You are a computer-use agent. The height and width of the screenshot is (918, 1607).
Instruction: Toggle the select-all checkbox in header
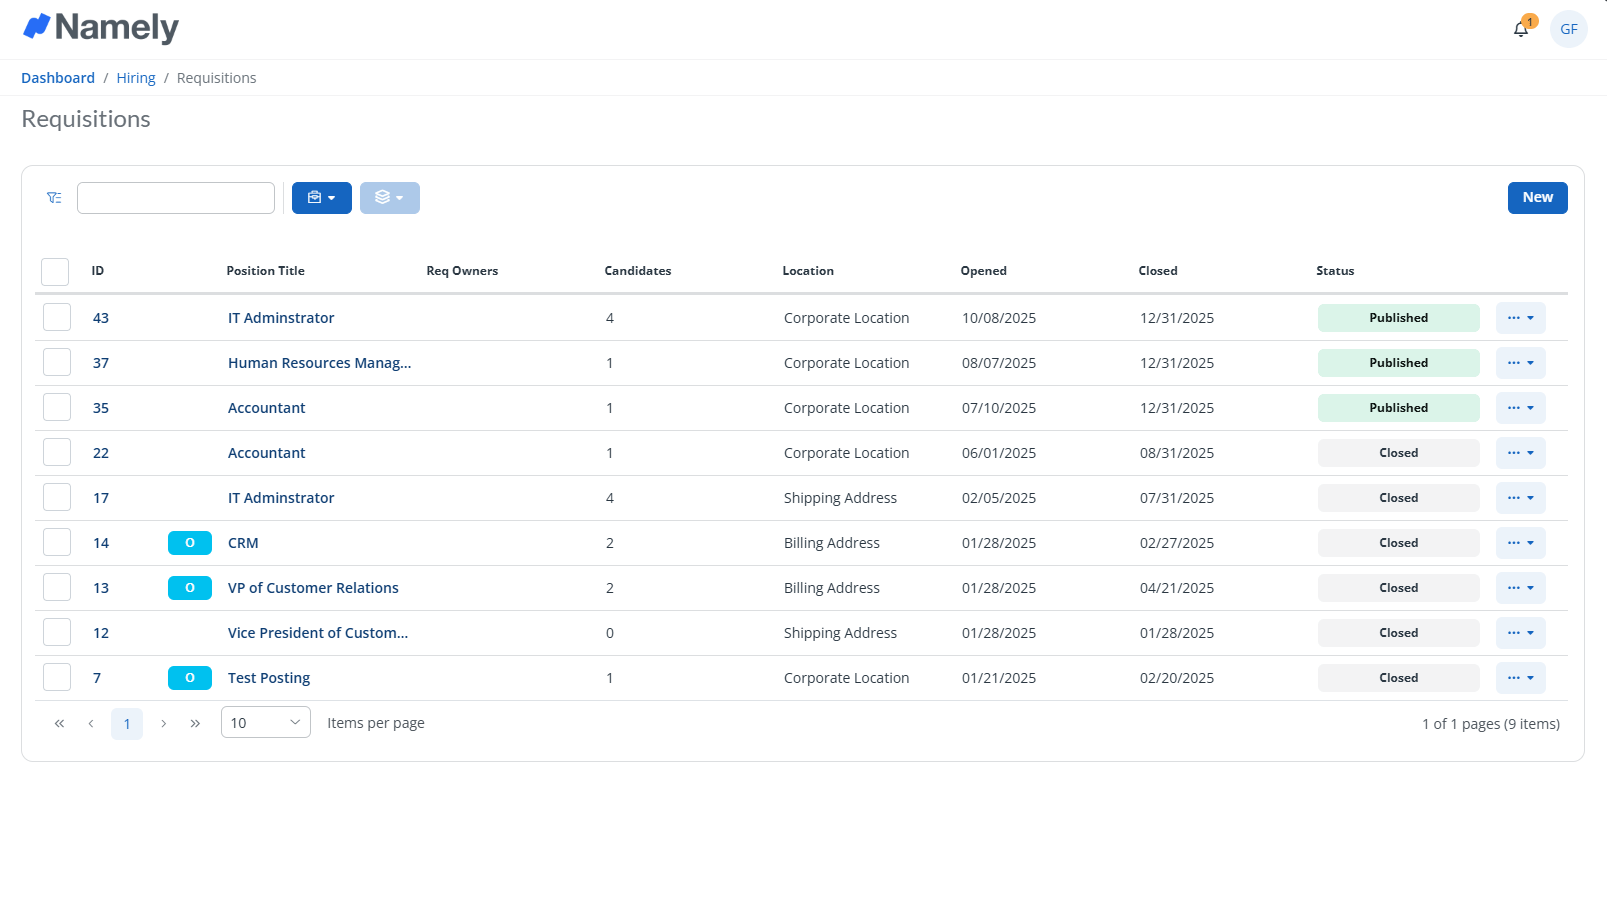click(55, 272)
